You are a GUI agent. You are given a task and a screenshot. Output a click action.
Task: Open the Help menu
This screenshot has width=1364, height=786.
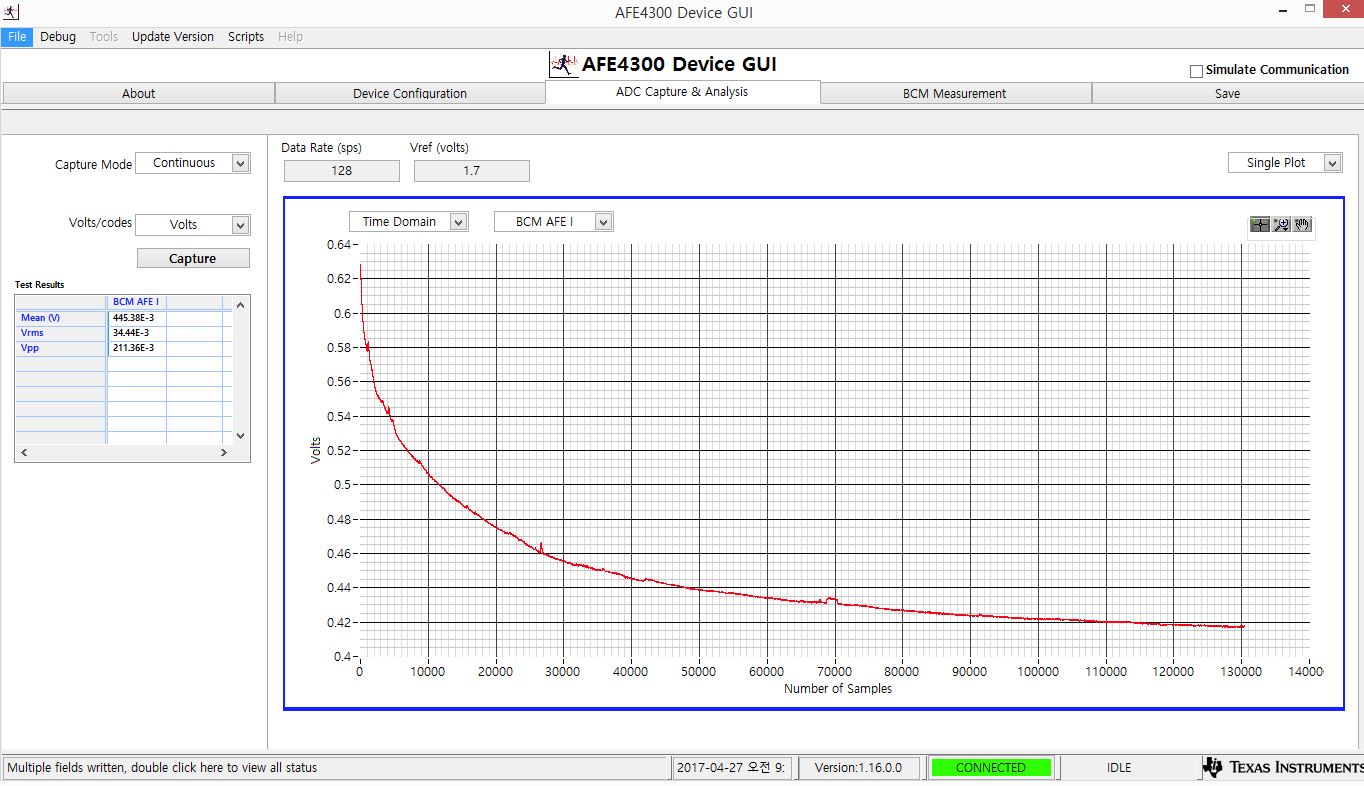coord(290,37)
